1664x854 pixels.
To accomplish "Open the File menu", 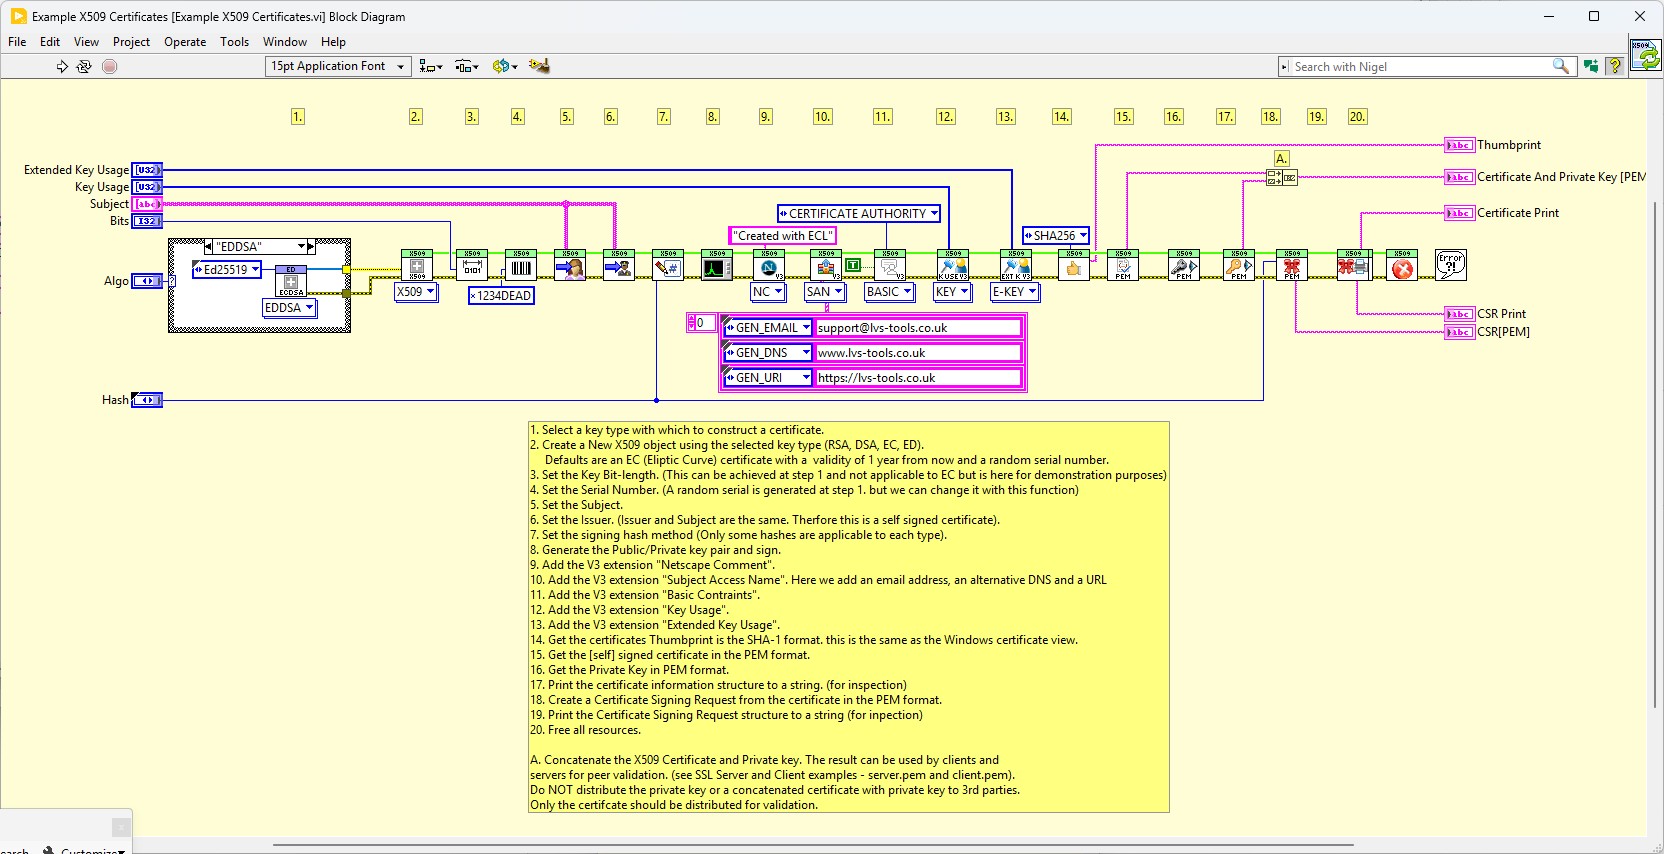I will 17,42.
